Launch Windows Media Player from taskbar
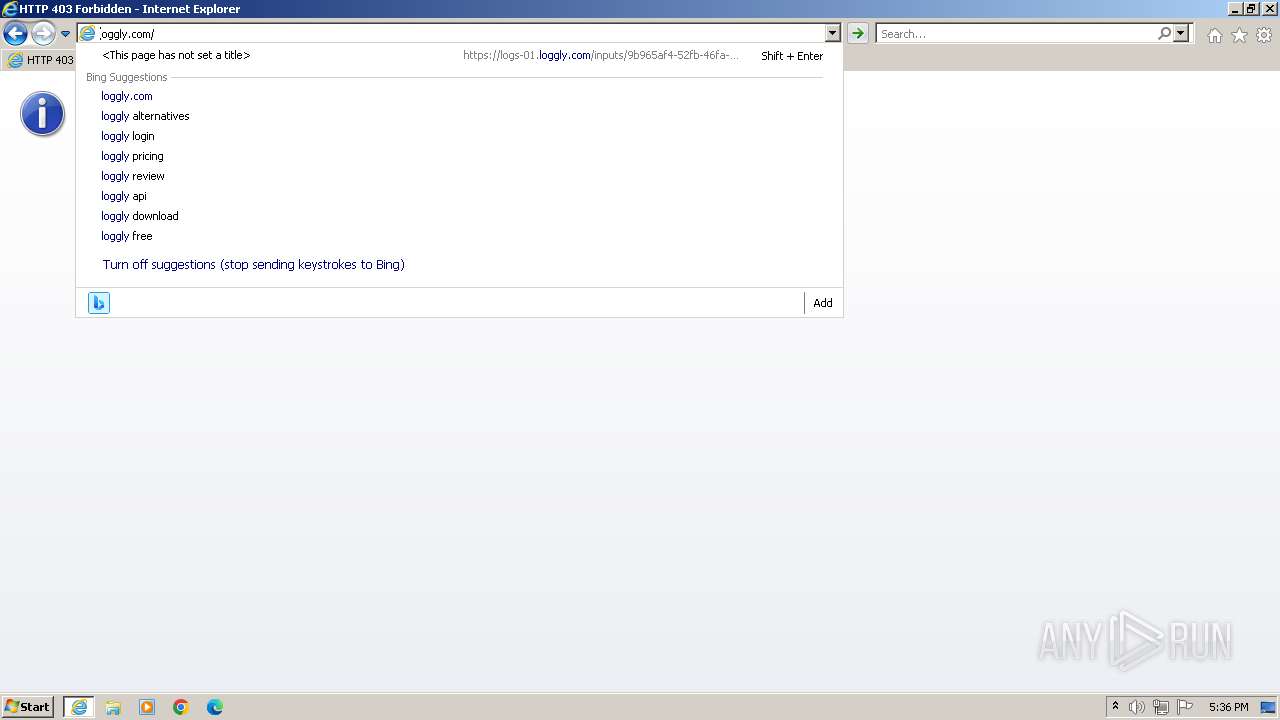 coord(147,707)
